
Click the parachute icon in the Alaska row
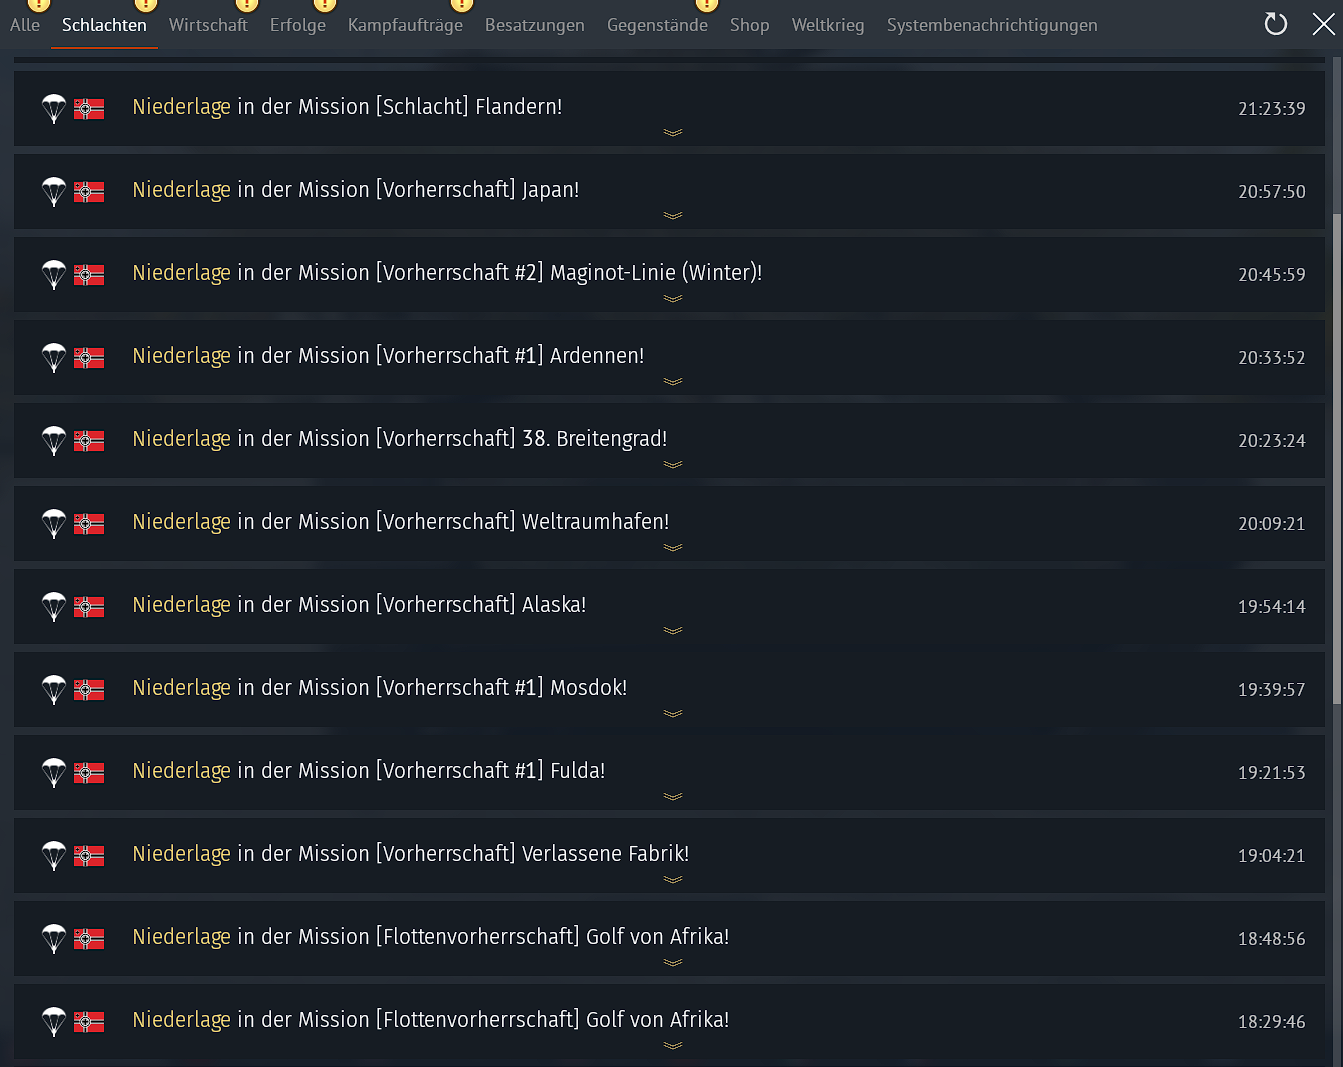pyautogui.click(x=54, y=606)
